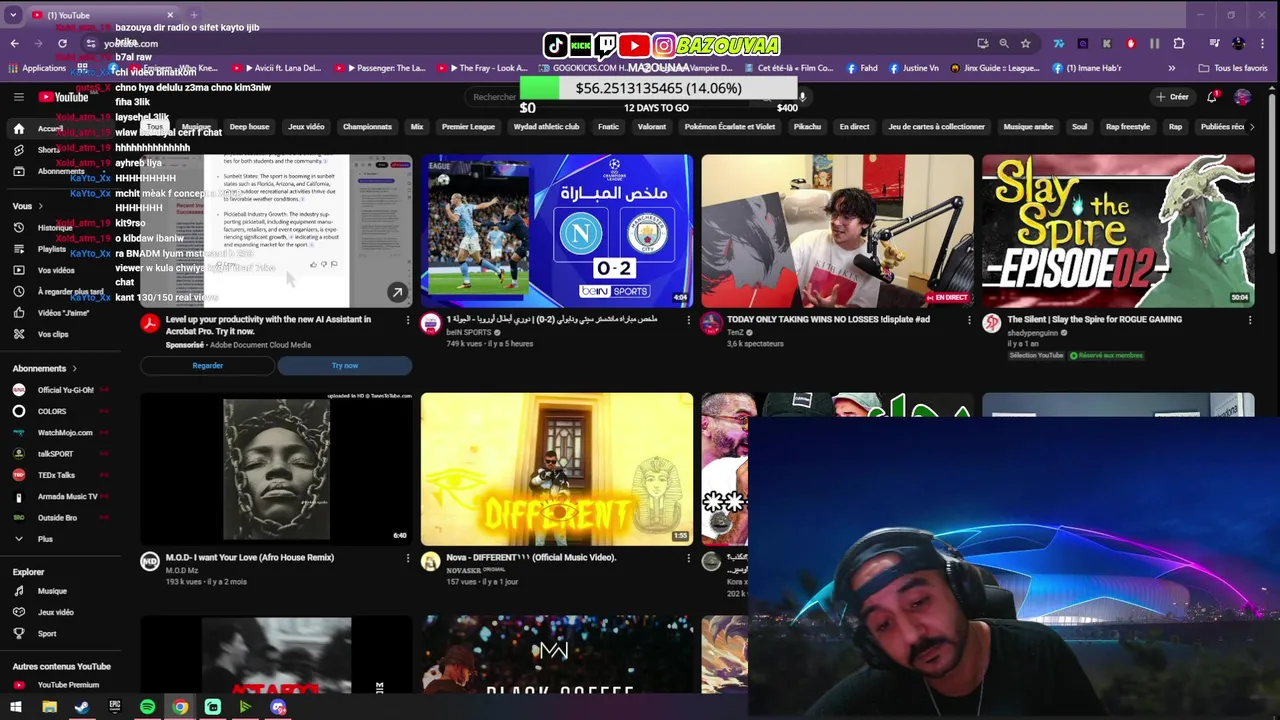This screenshot has width=1280, height=720.
Task: Open Chrome's tab search dropdown
Action: pos(13,15)
